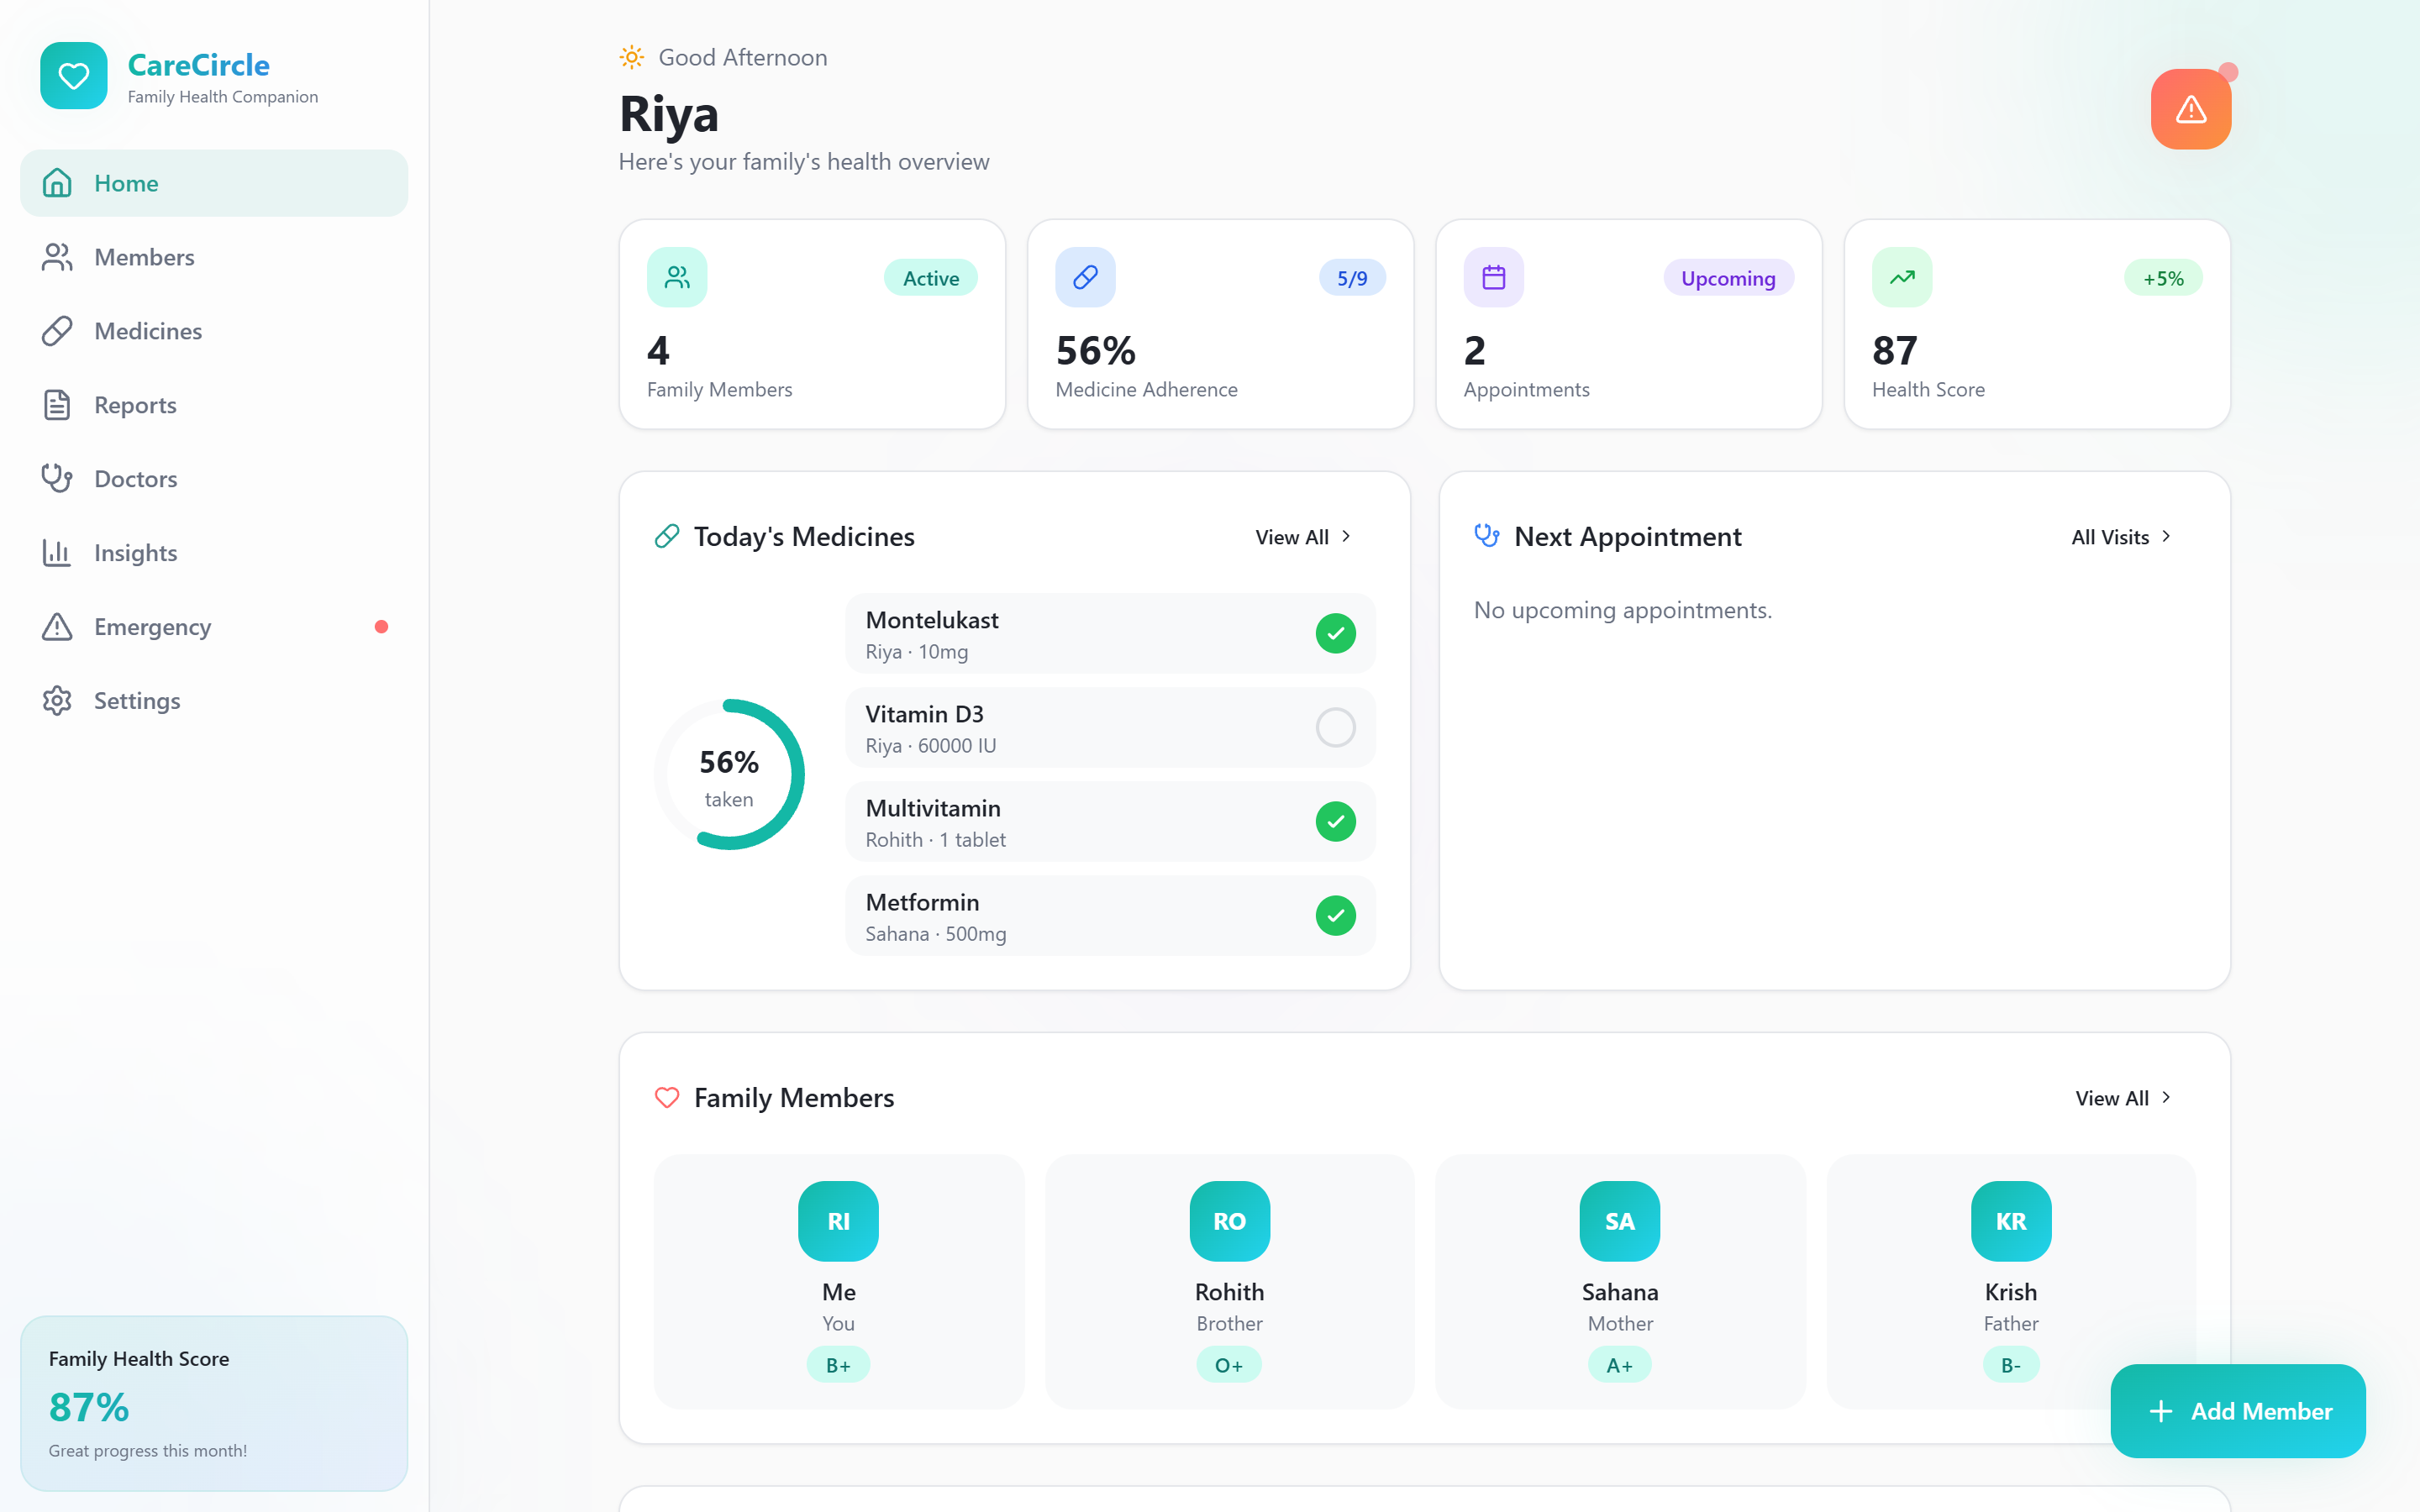Go to Doctors in the sidebar
Viewport: 2420px width, 1512px height.
coord(135,479)
